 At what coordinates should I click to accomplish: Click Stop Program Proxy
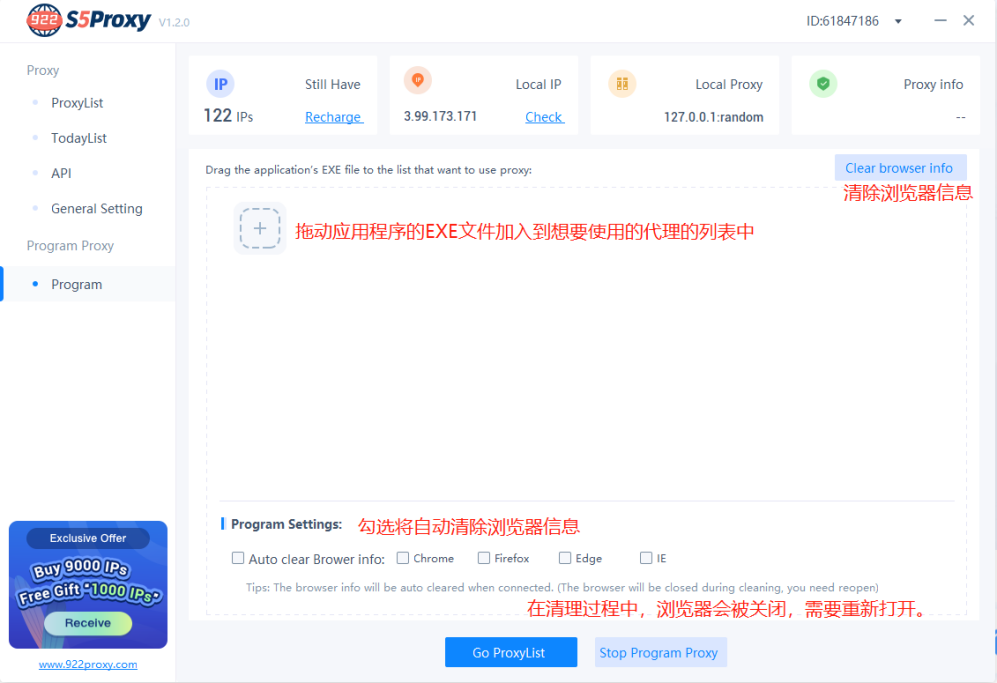coord(660,652)
